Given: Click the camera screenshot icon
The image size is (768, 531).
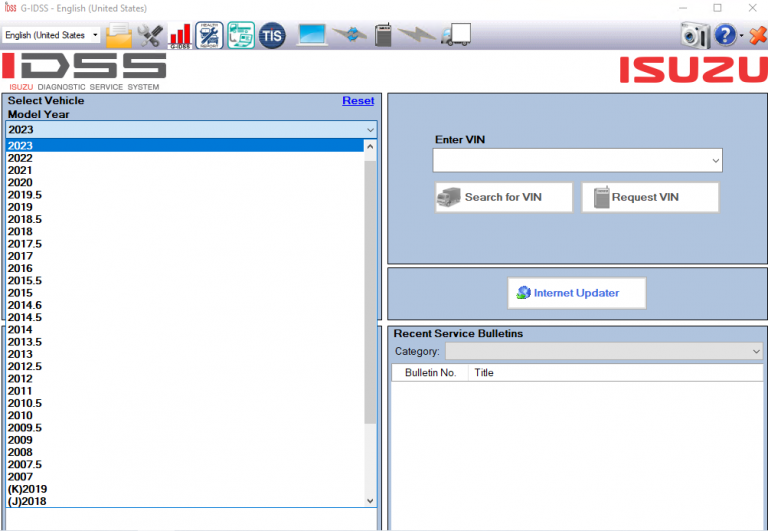Looking at the screenshot, I should click(x=695, y=35).
